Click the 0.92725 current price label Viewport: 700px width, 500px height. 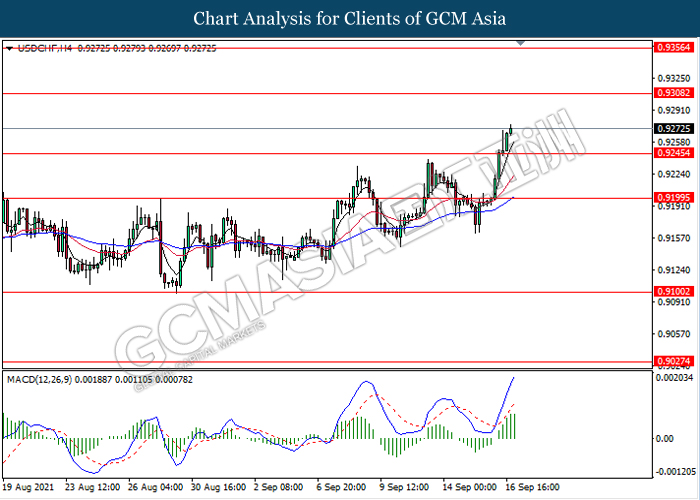pos(673,129)
